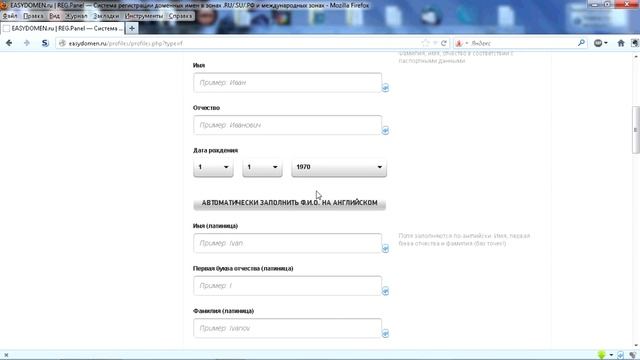Open the Инструменты menu
640x360 pixels.
pos(144,16)
